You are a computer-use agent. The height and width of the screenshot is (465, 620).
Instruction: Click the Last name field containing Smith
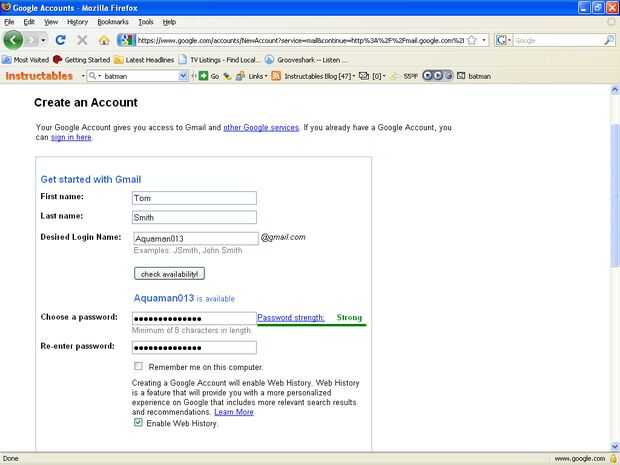[194, 217]
